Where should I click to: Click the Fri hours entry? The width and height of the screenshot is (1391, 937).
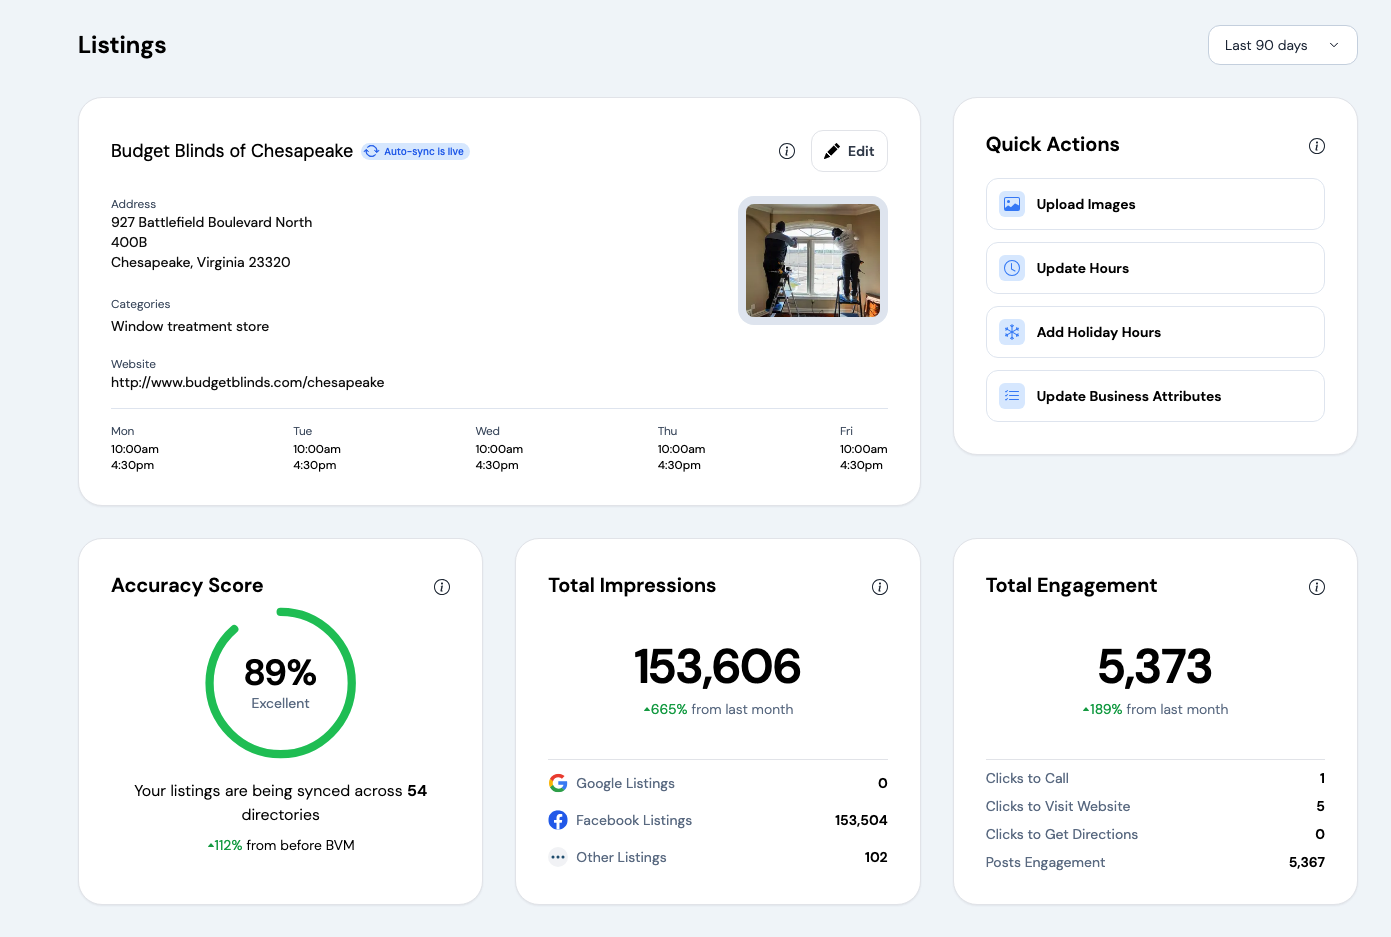point(864,448)
